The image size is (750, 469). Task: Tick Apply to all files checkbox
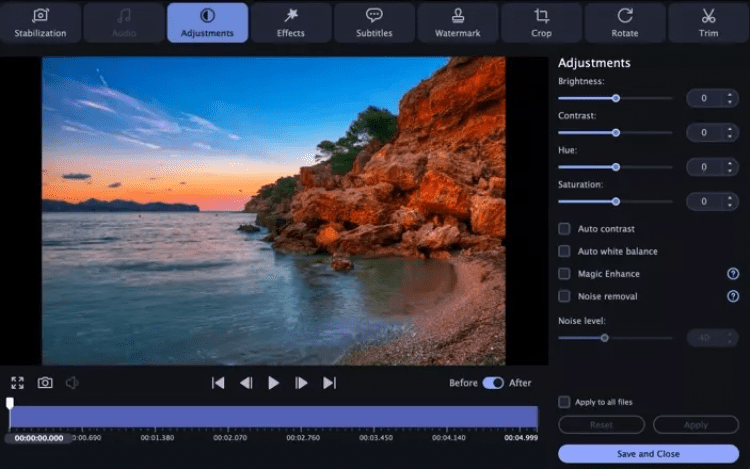click(565, 402)
